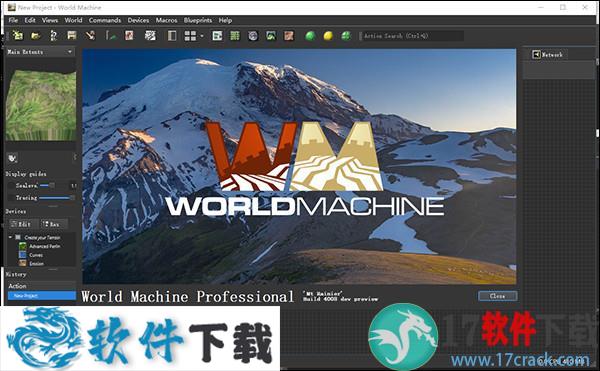This screenshot has width=600, height=371.
Task: Select the Erosion device in the tree
Action: pyautogui.click(x=36, y=264)
